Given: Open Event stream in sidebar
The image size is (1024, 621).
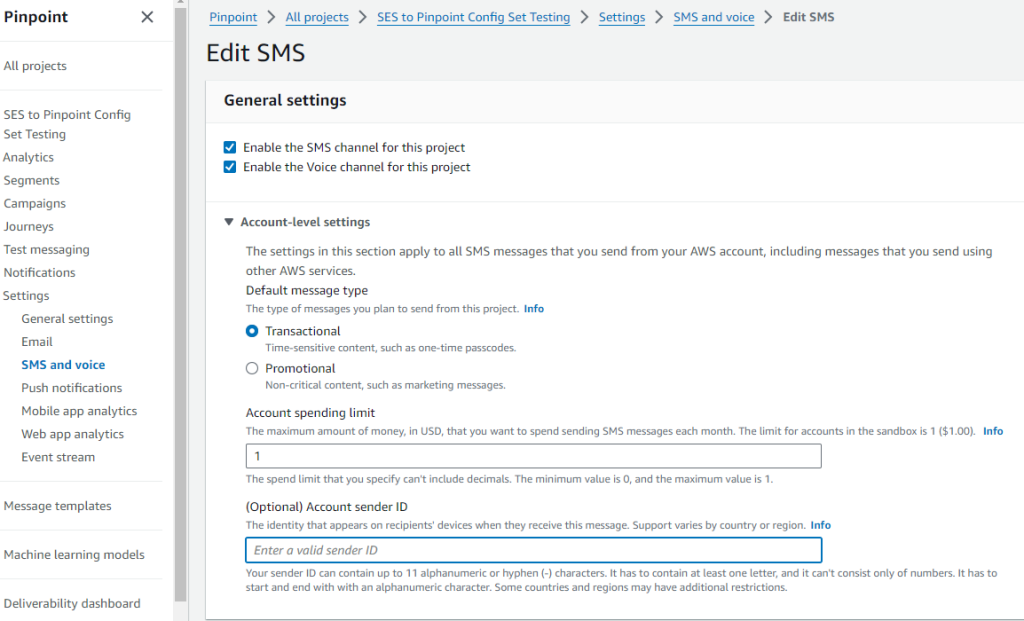Looking at the screenshot, I should (x=58, y=457).
